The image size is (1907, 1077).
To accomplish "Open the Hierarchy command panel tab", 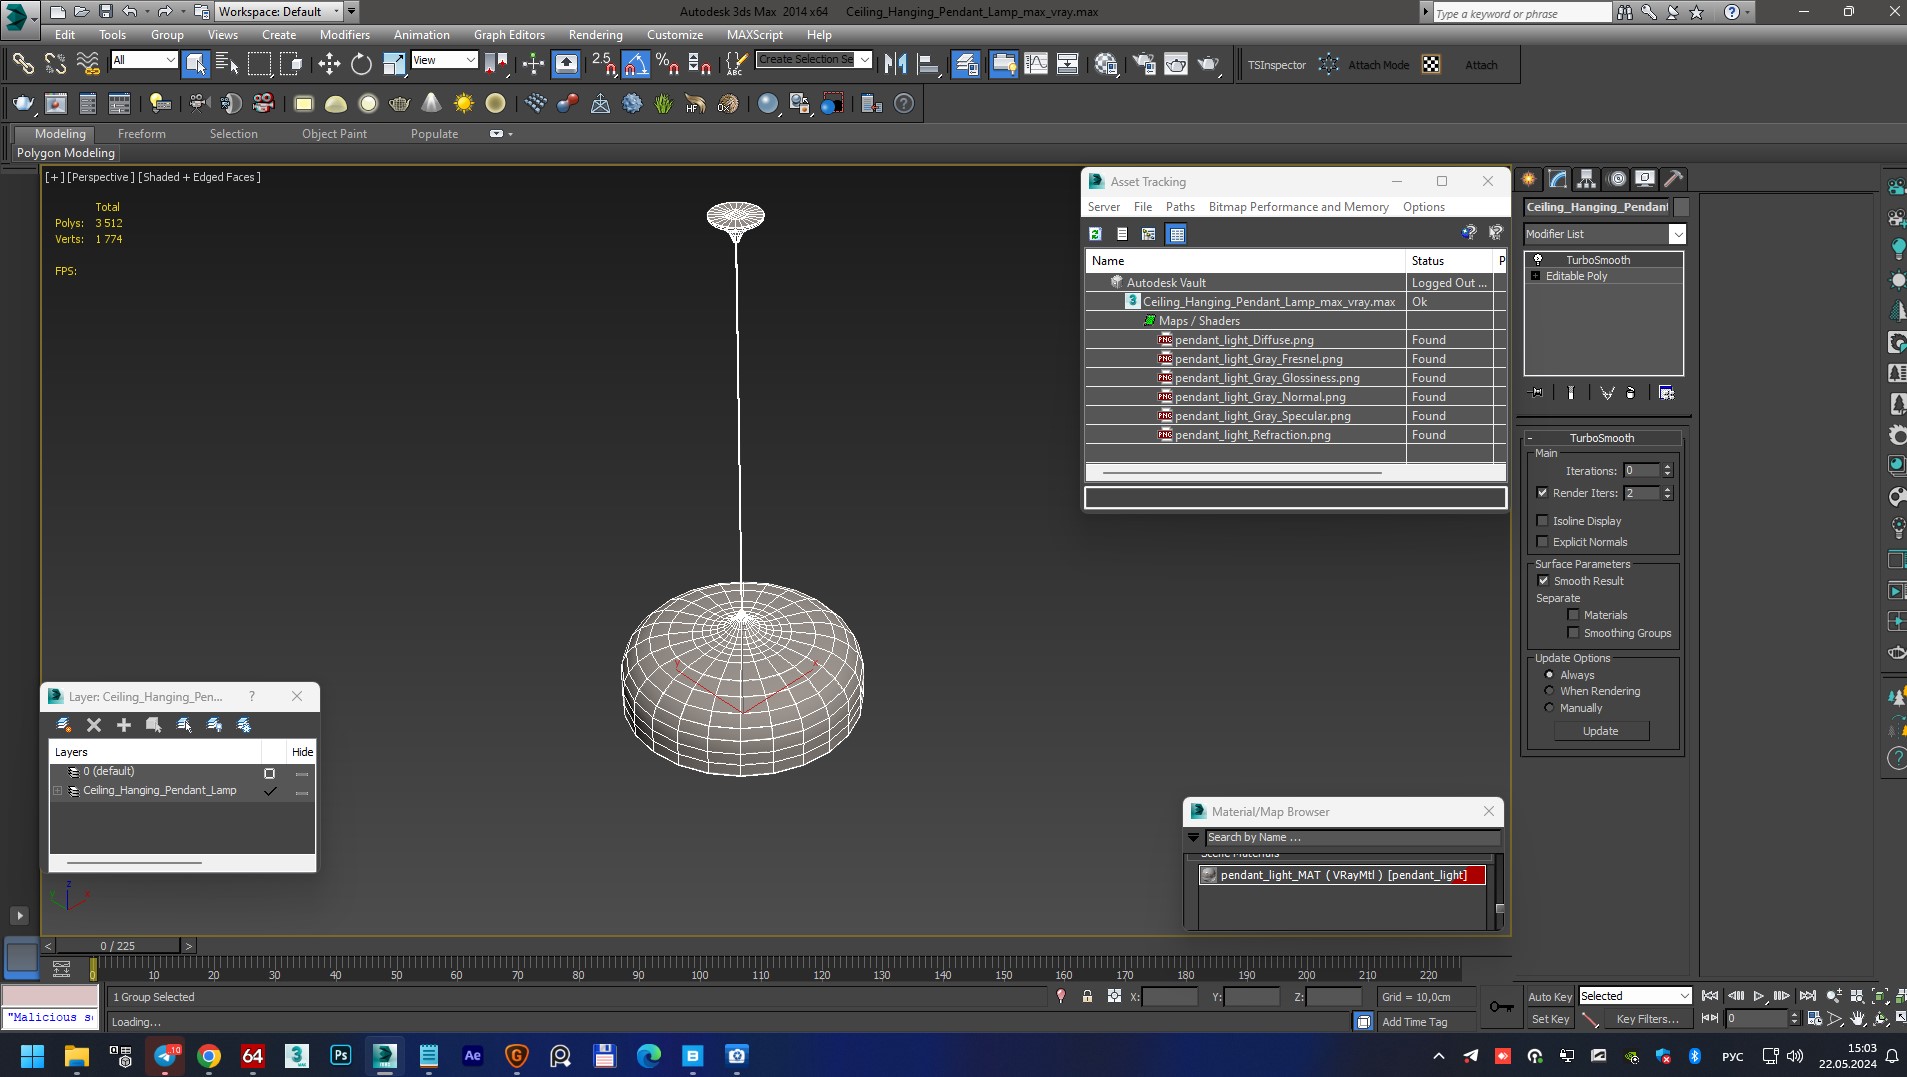I will (x=1587, y=179).
